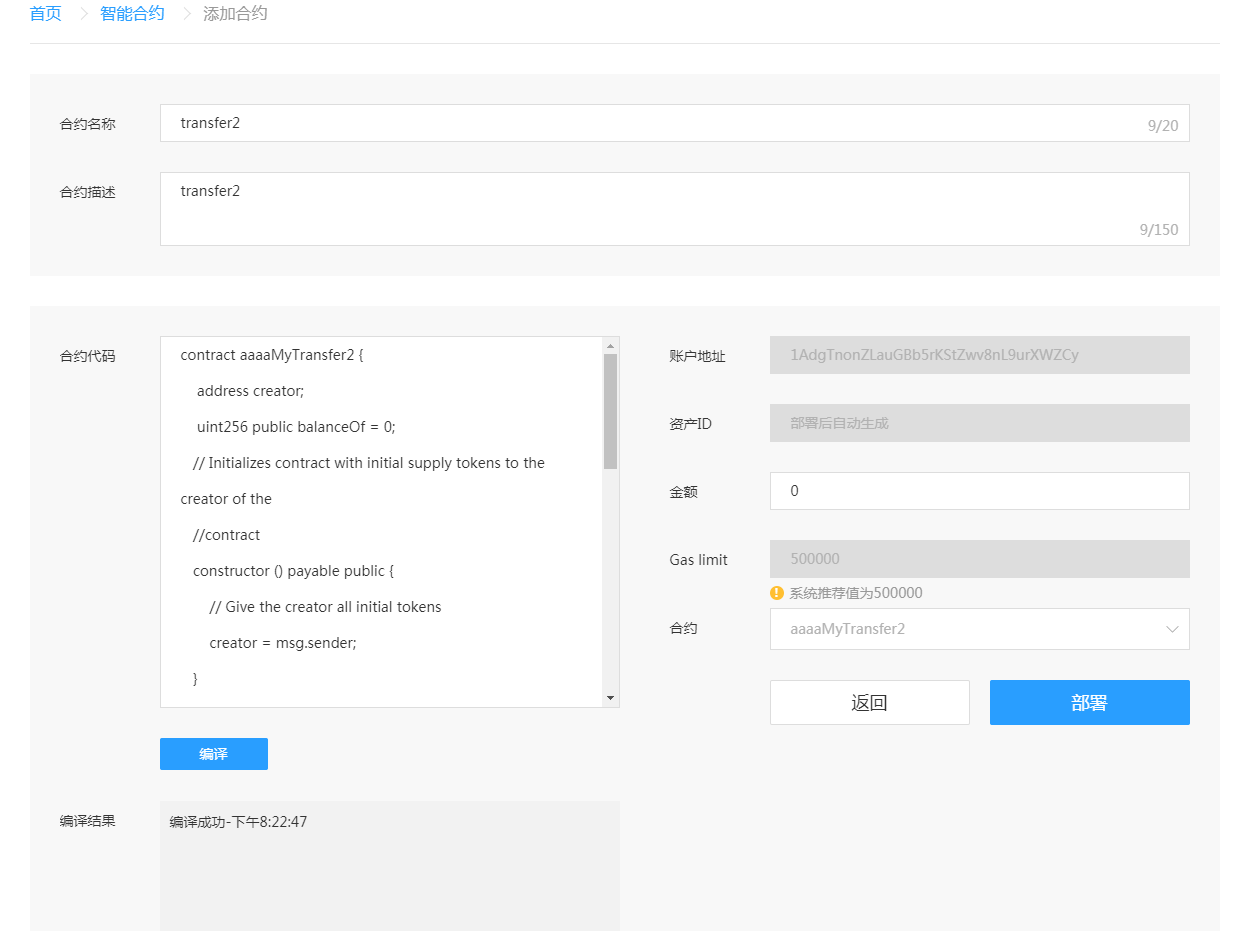The width and height of the screenshot is (1246, 931).
Task: Click the code editor's vertical scrollbar thumb
Action: pos(610,411)
